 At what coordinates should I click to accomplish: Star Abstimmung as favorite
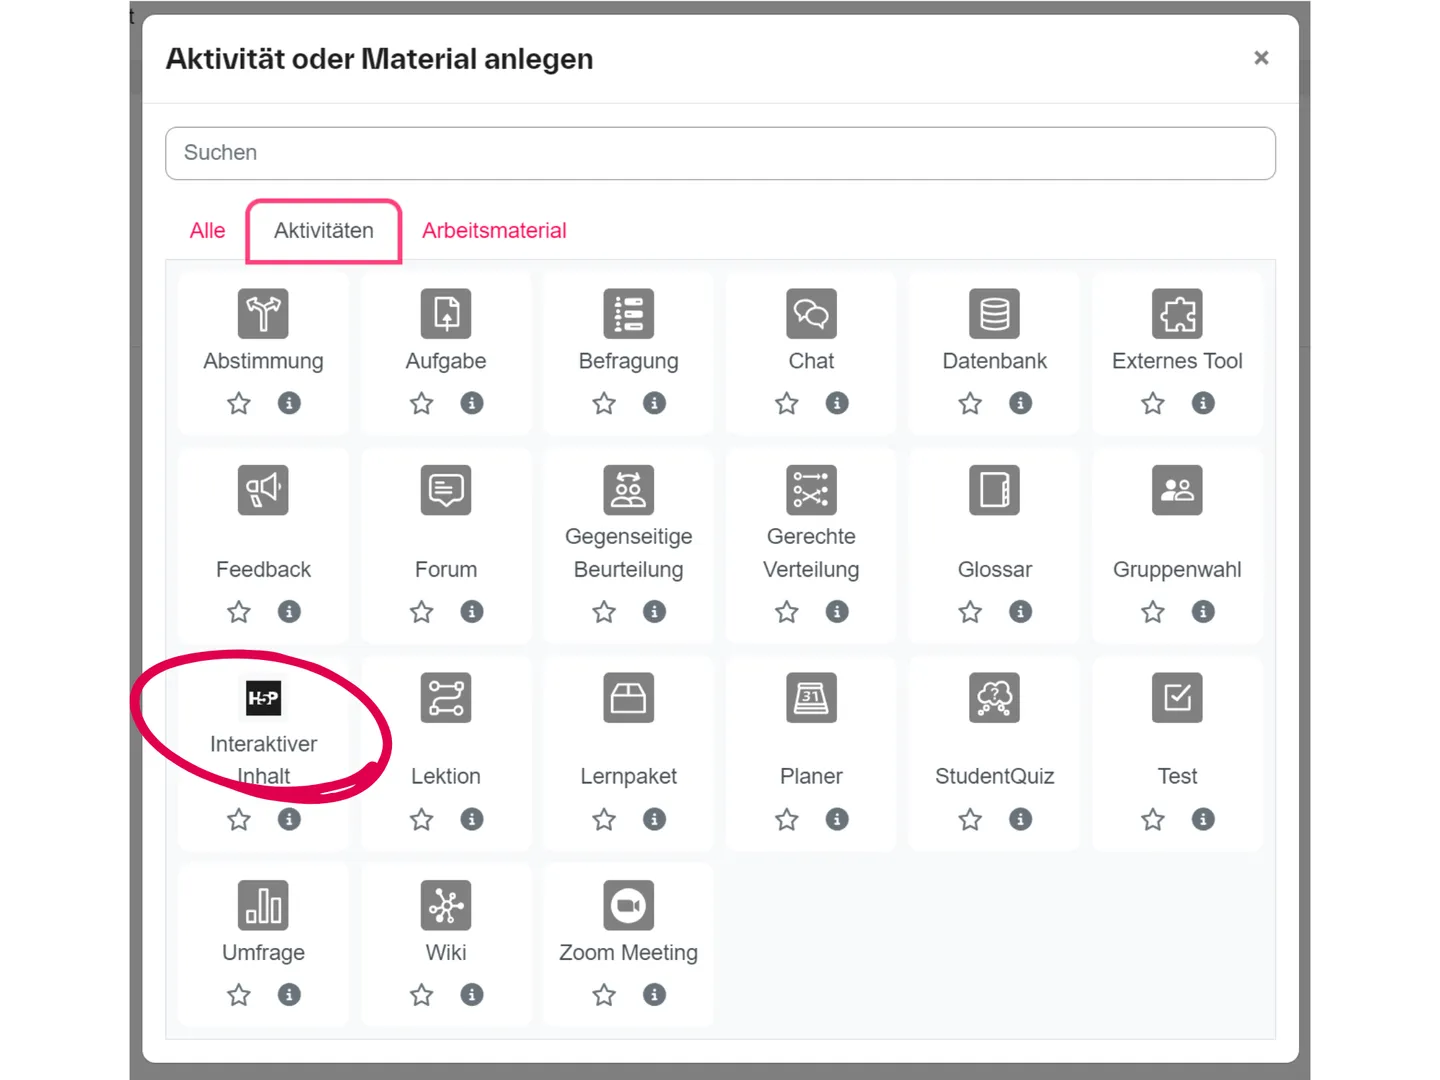(x=238, y=403)
